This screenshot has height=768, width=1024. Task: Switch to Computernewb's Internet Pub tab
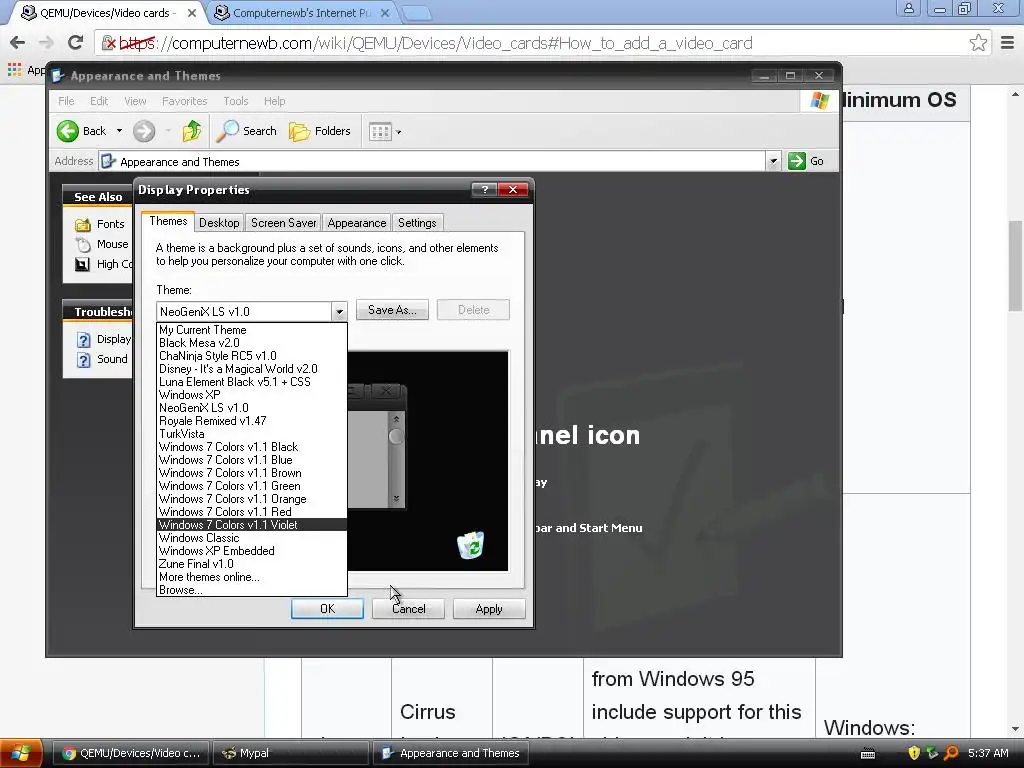point(300,12)
